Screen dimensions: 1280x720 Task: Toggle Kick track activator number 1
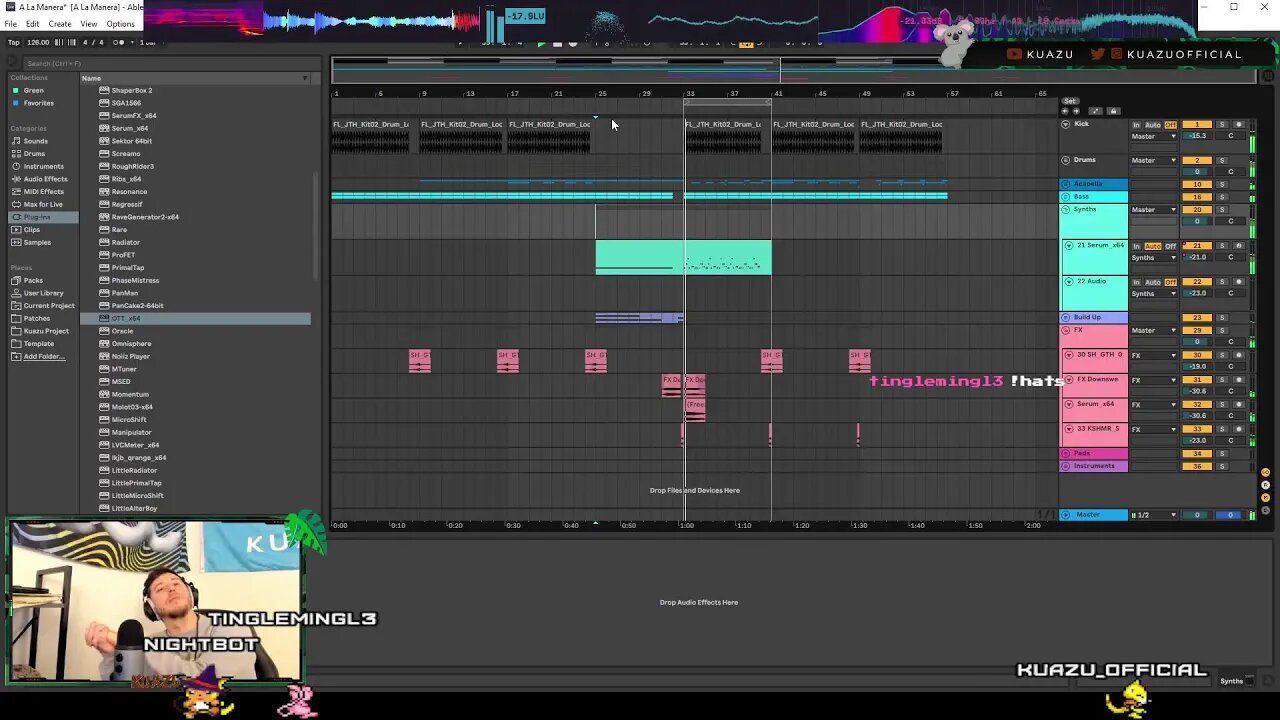(x=1197, y=125)
